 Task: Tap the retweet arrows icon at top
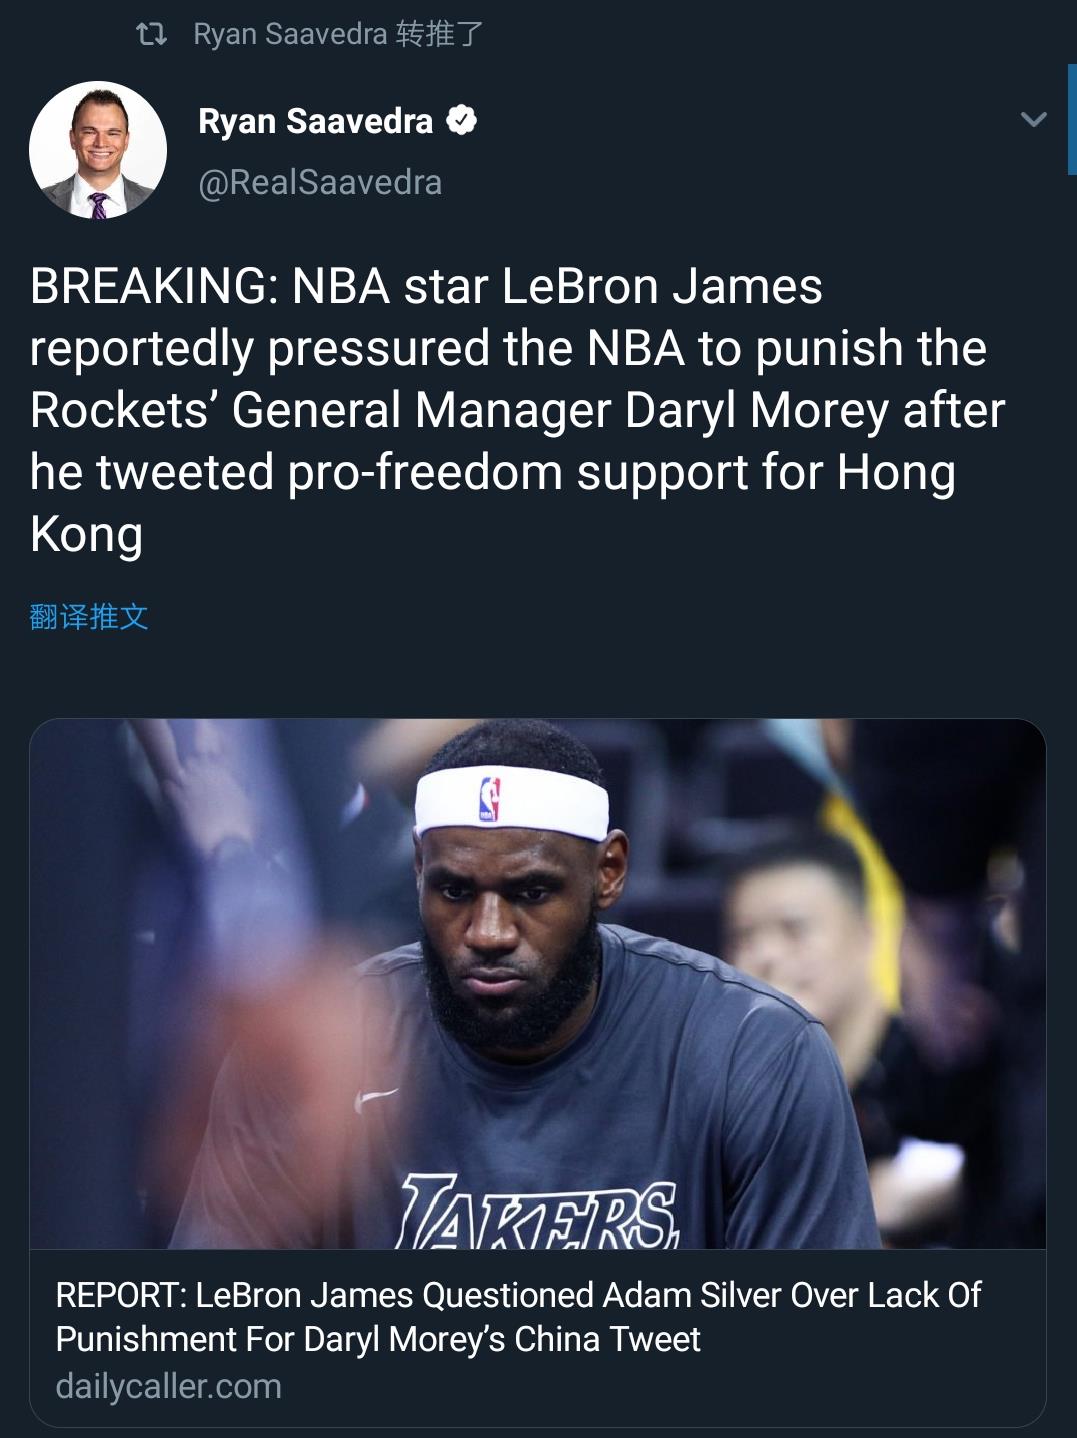(151, 35)
